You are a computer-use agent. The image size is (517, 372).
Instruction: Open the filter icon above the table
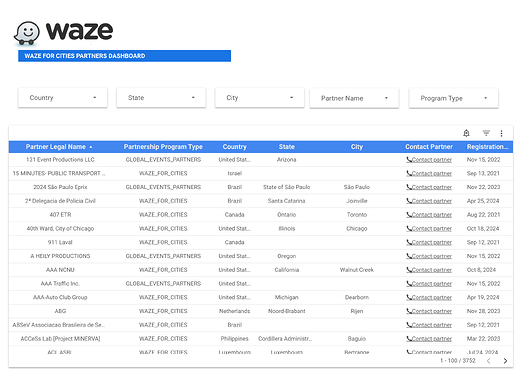tap(486, 133)
